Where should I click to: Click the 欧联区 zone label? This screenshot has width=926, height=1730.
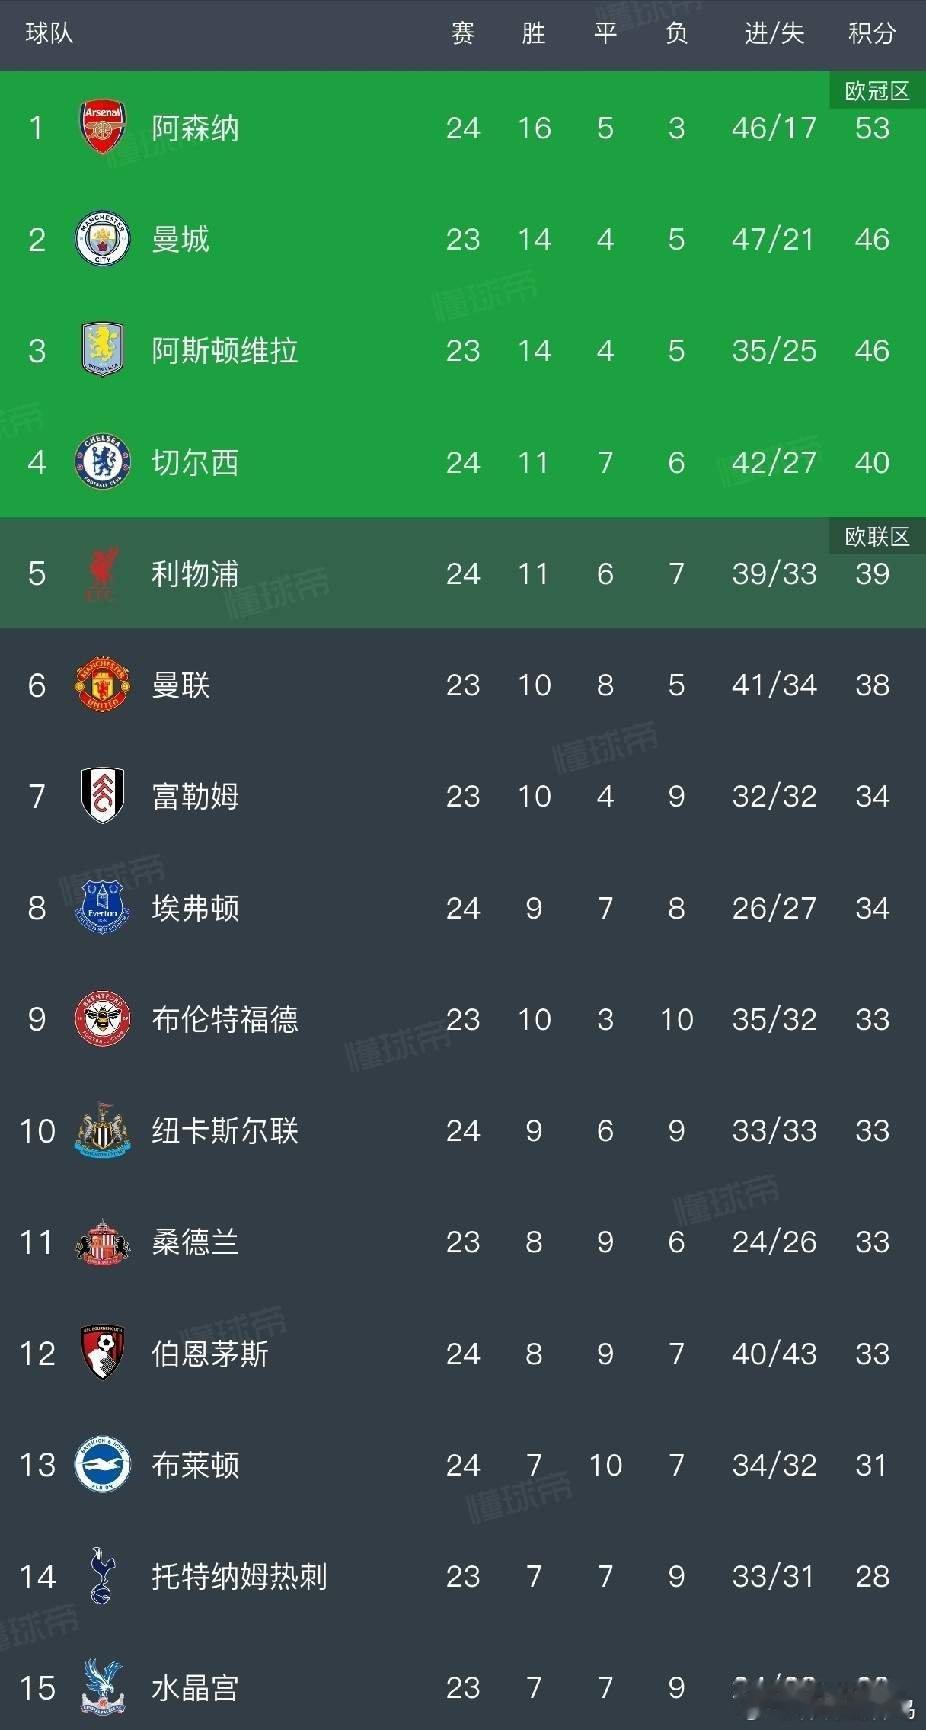tap(877, 536)
